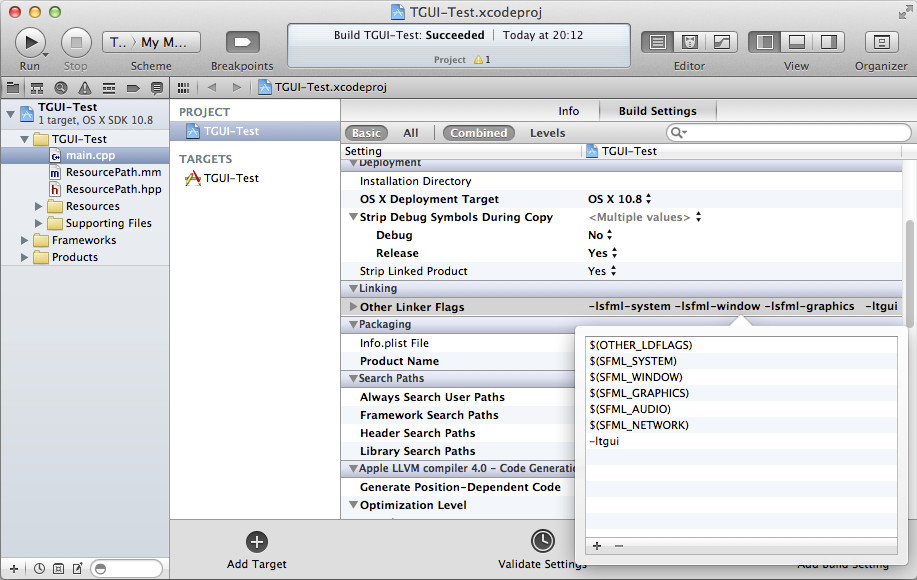917x580 pixels.
Task: Go back in editor history
Action: coord(212,88)
